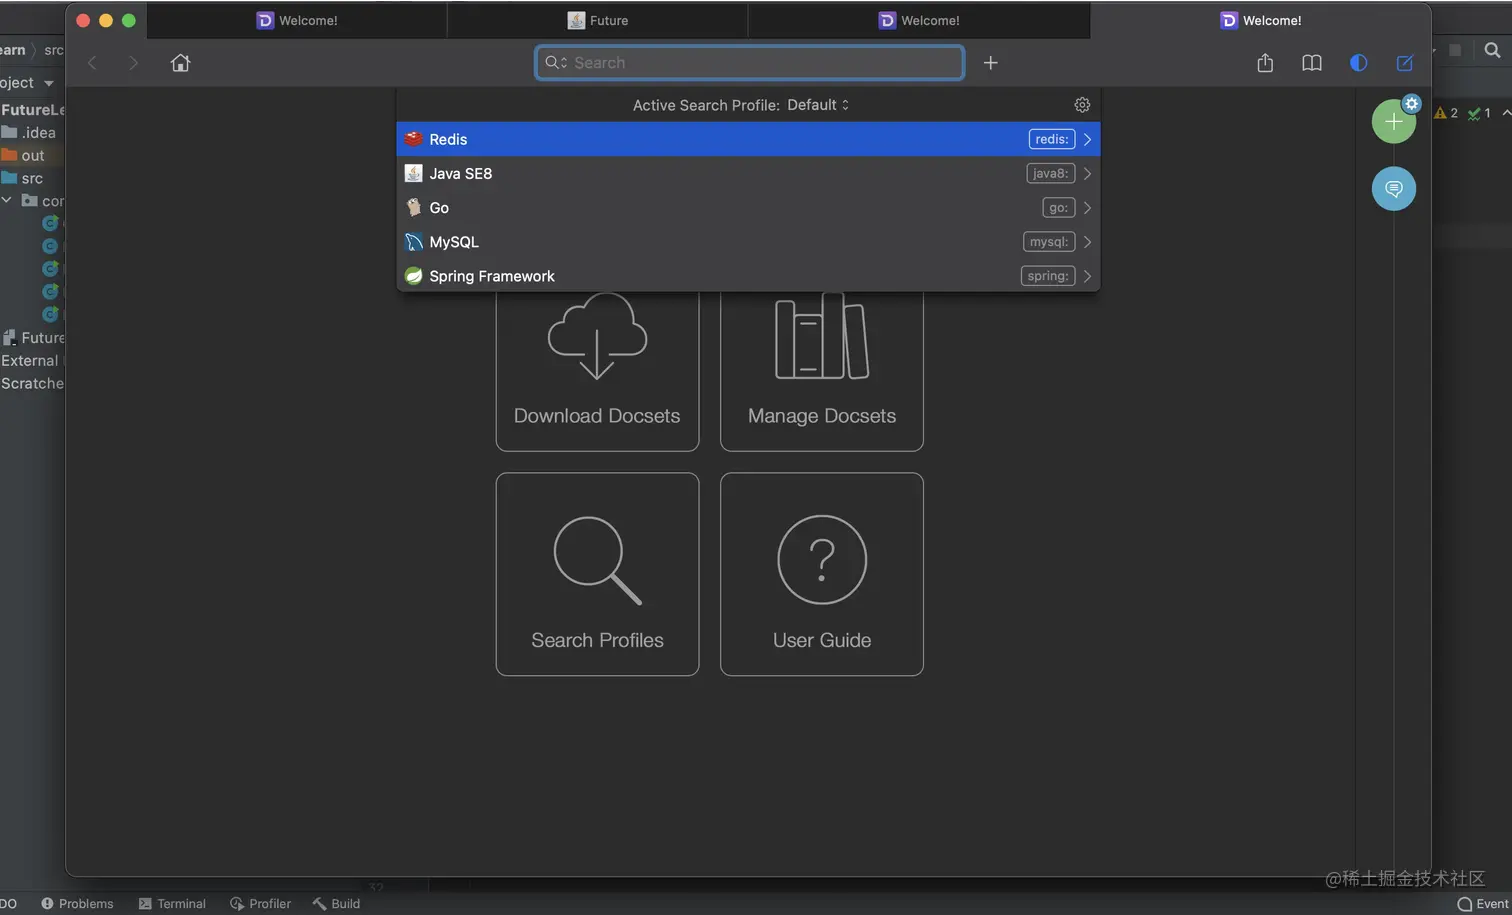
Task: Select the Redis docset row
Action: point(748,139)
